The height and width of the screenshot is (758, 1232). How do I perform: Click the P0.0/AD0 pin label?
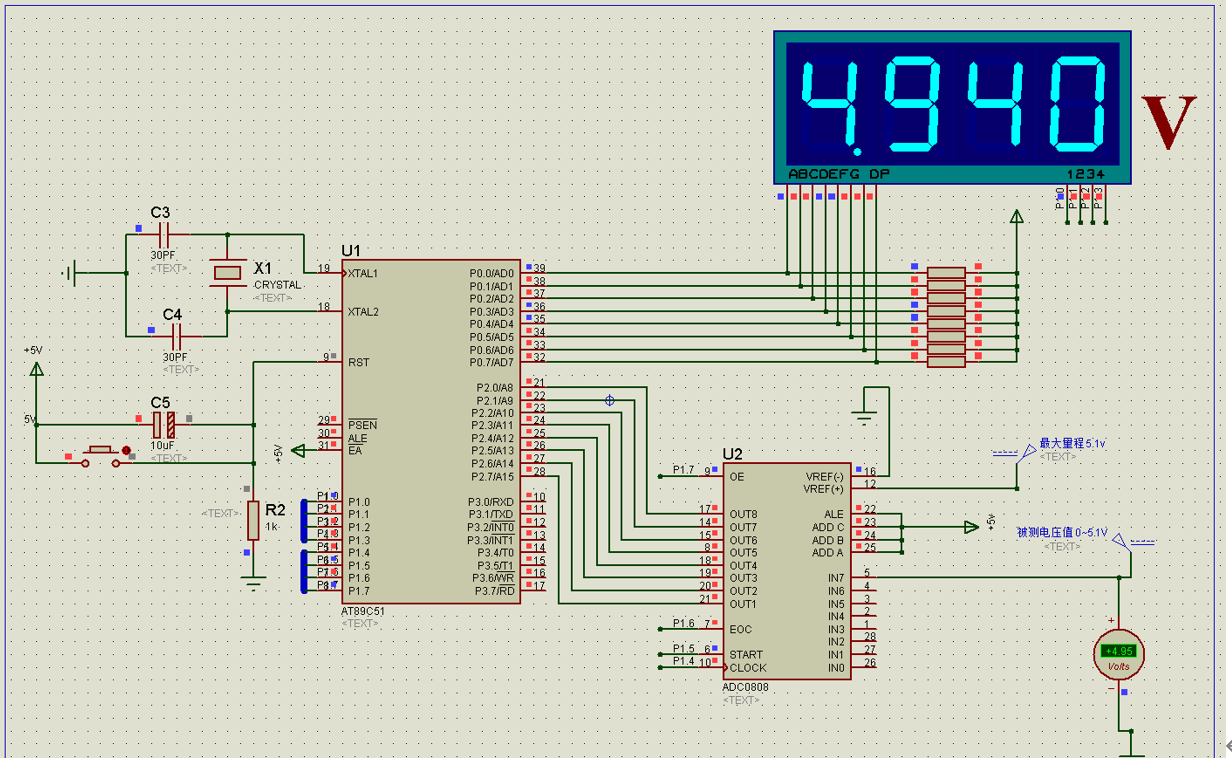(x=491, y=273)
